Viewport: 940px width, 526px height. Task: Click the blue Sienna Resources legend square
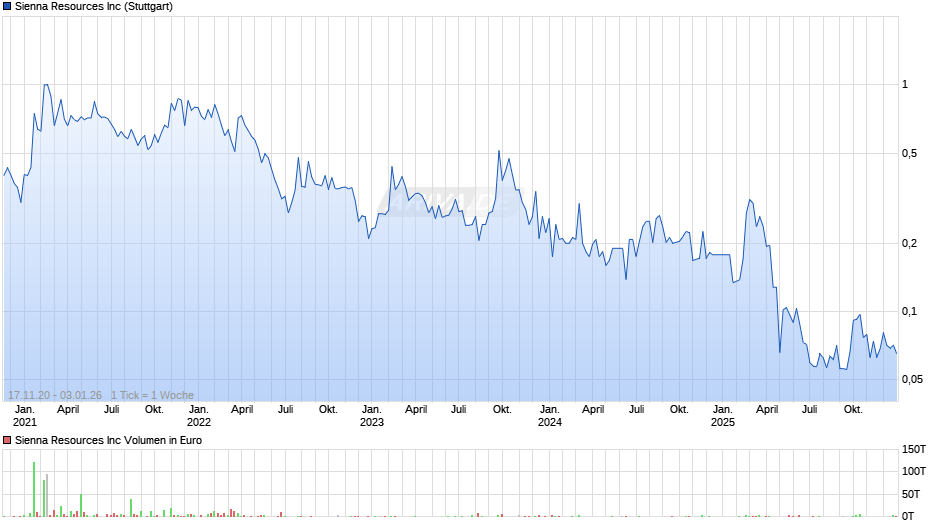coord(7,7)
